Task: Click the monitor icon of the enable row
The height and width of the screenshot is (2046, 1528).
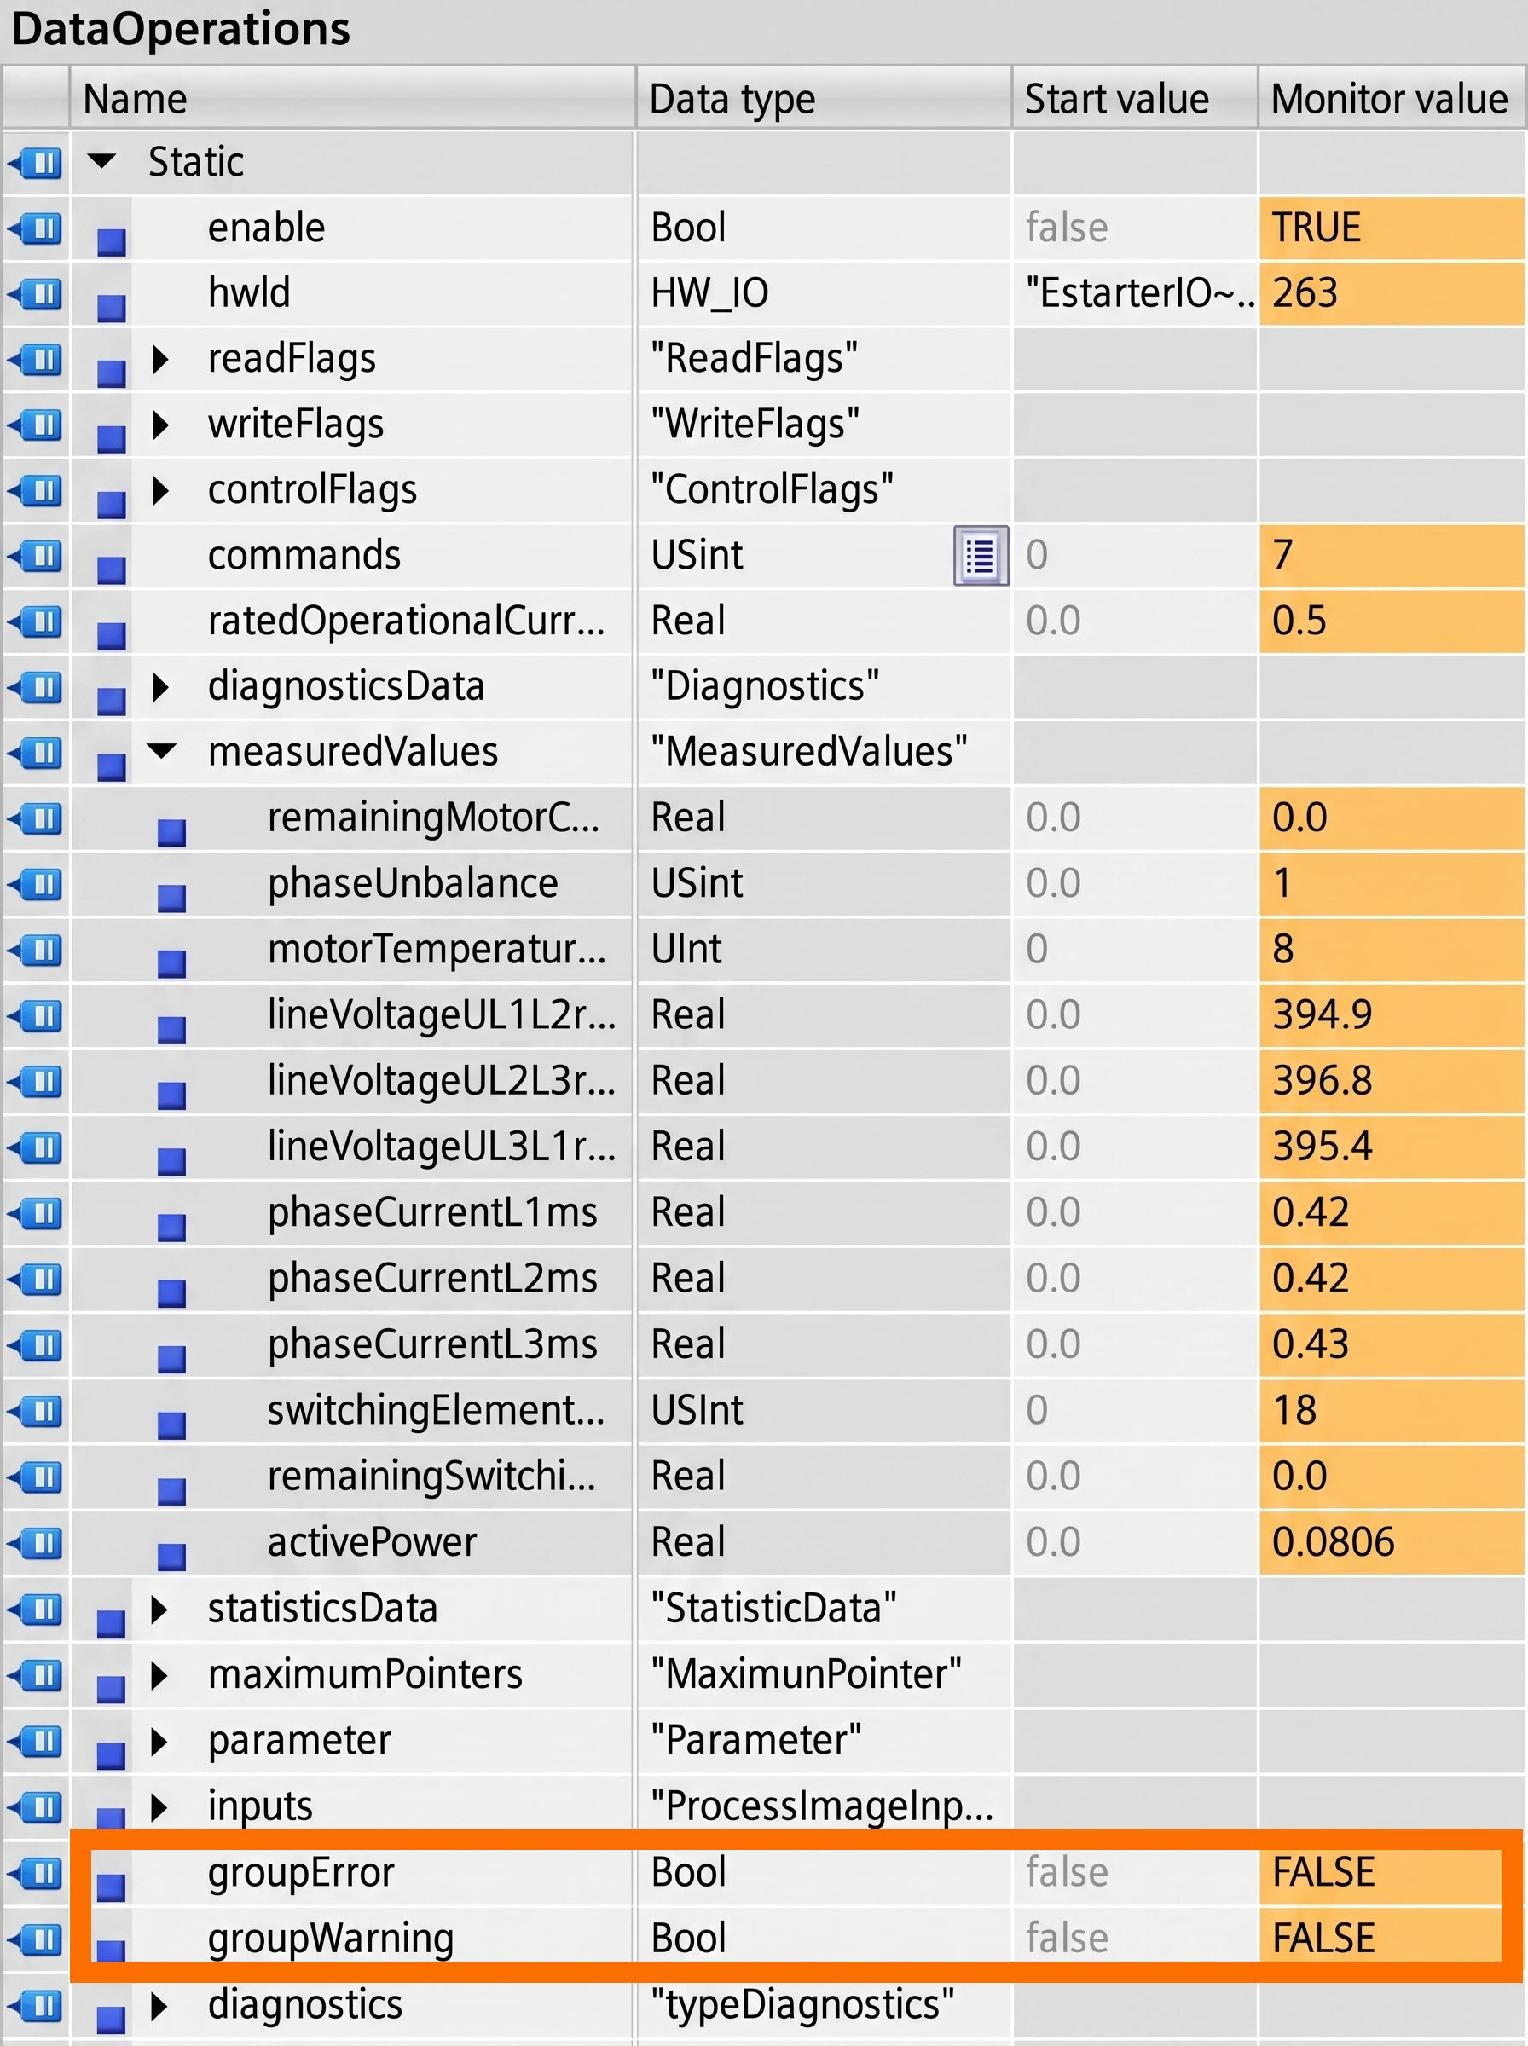Action: coord(36,227)
